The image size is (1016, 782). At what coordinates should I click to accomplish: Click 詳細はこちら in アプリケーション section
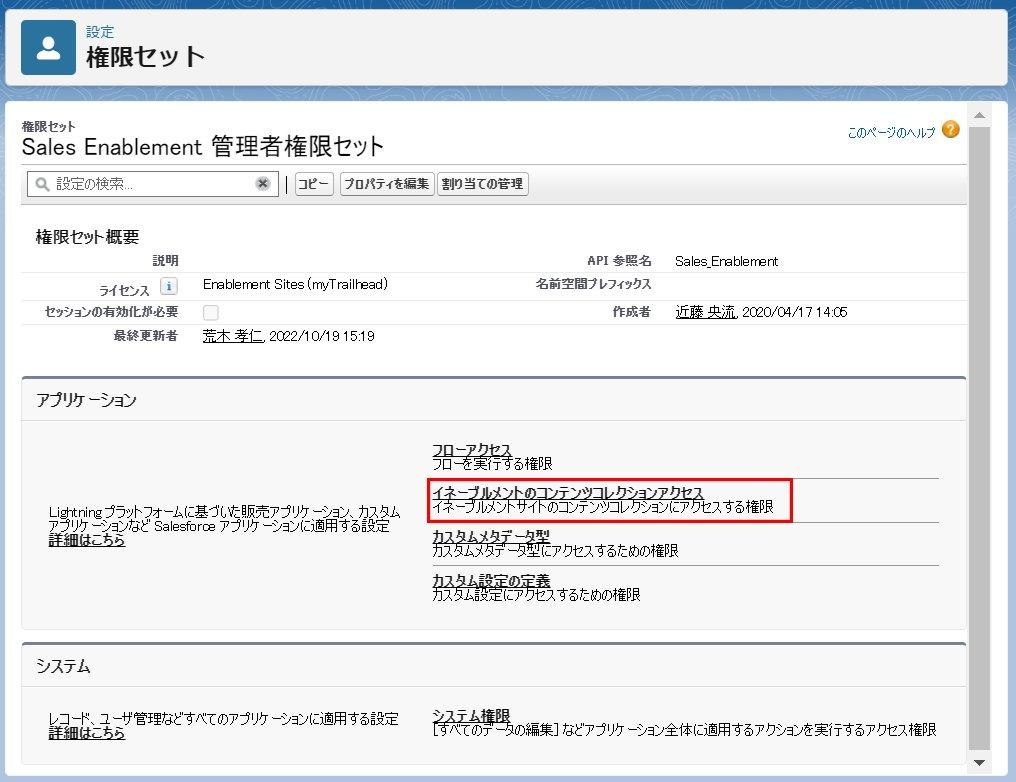pyautogui.click(x=87, y=540)
